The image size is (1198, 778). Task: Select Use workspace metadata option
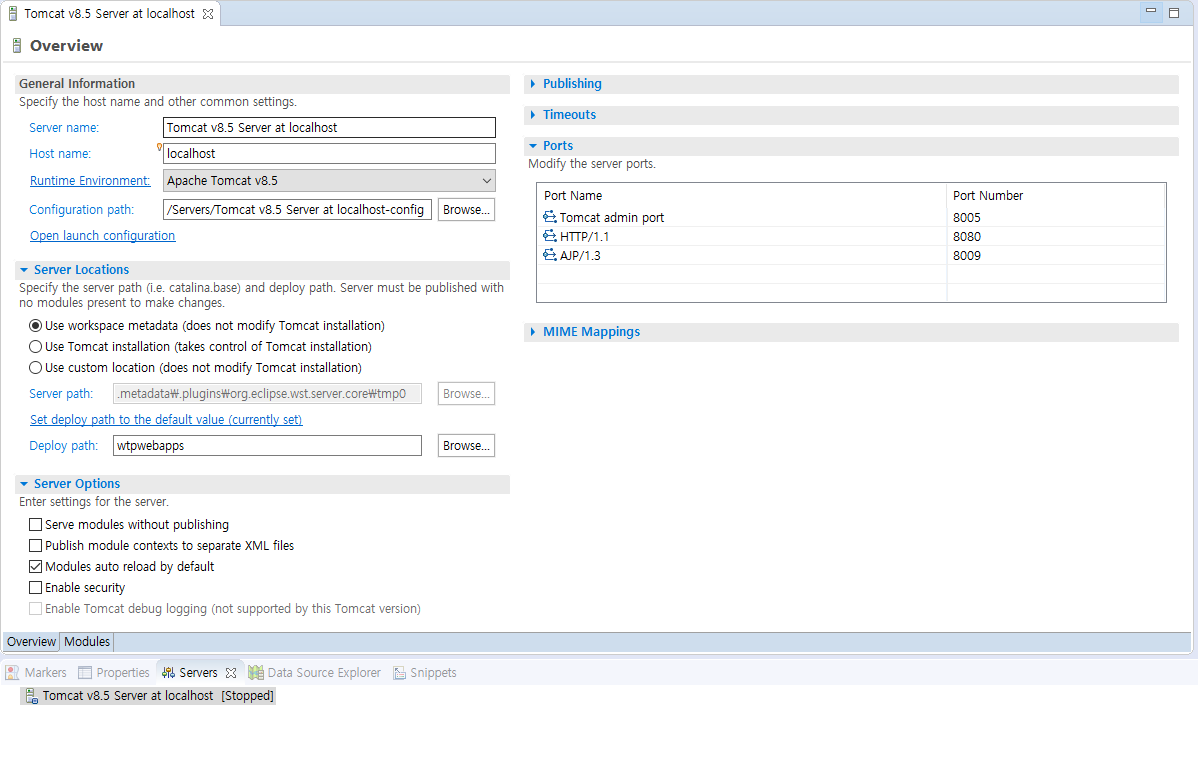point(35,326)
